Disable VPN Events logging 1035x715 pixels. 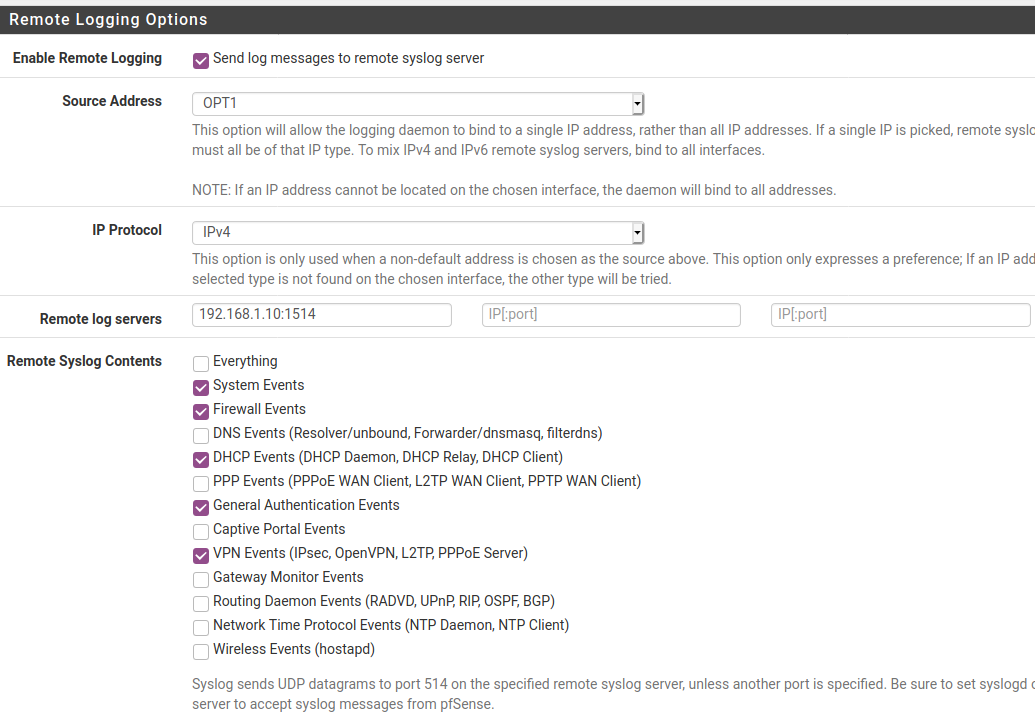(200, 555)
